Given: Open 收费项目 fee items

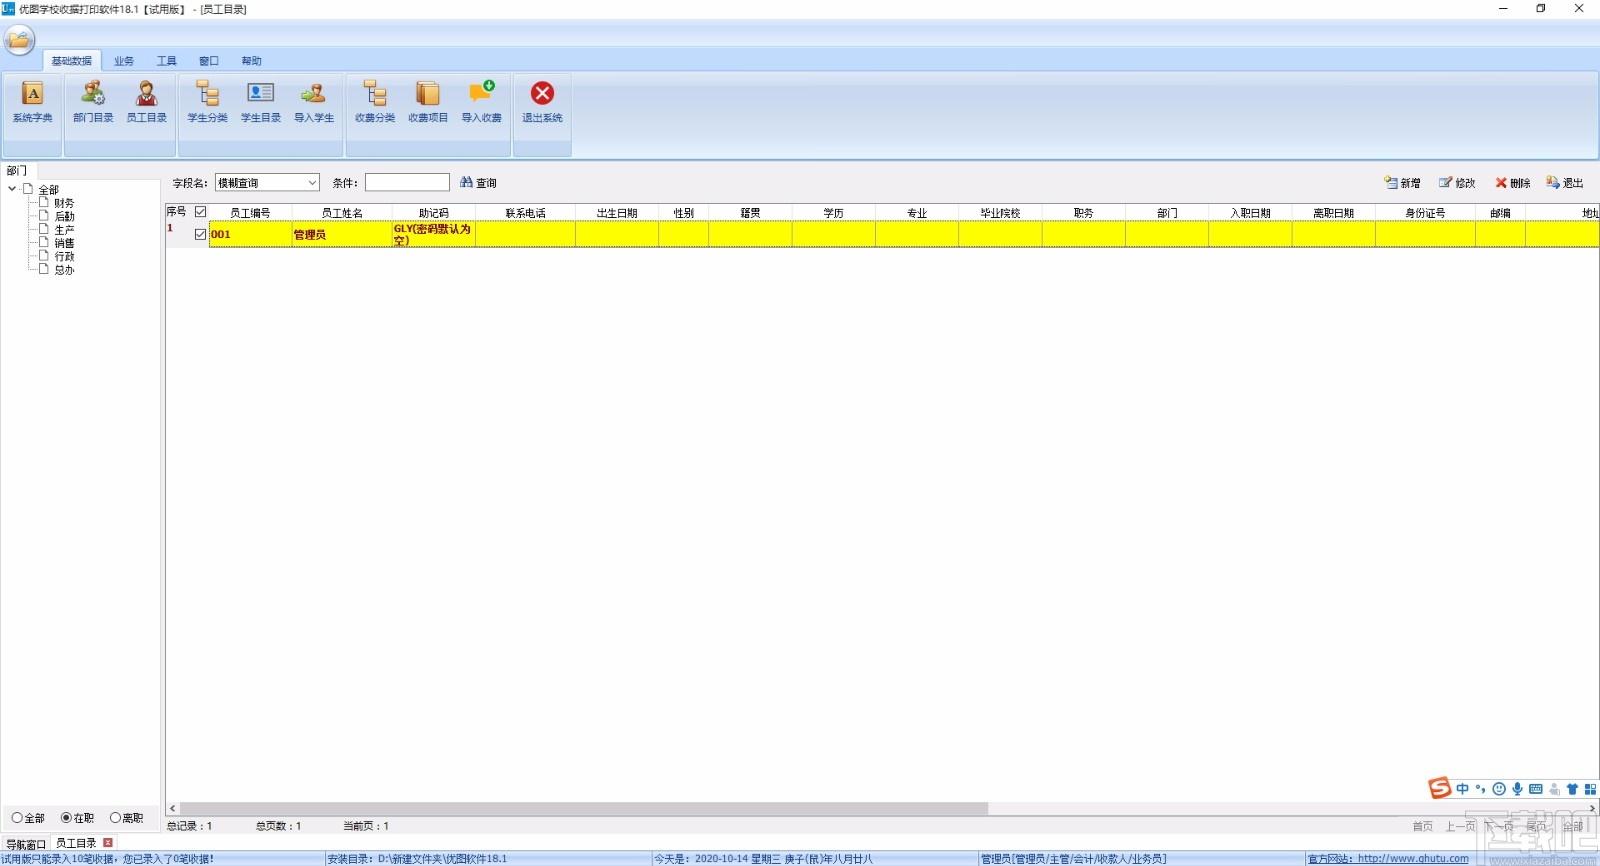Looking at the screenshot, I should pos(428,102).
